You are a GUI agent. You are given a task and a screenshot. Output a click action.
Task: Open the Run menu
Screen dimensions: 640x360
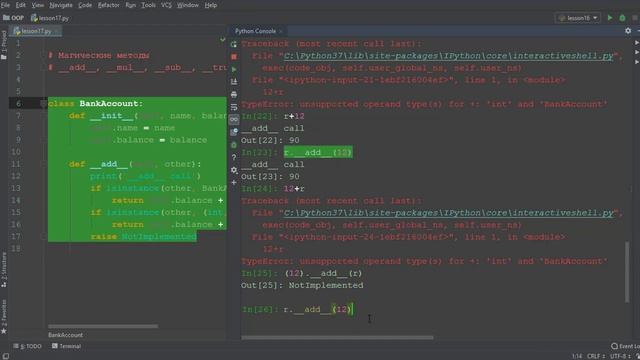coord(131,5)
